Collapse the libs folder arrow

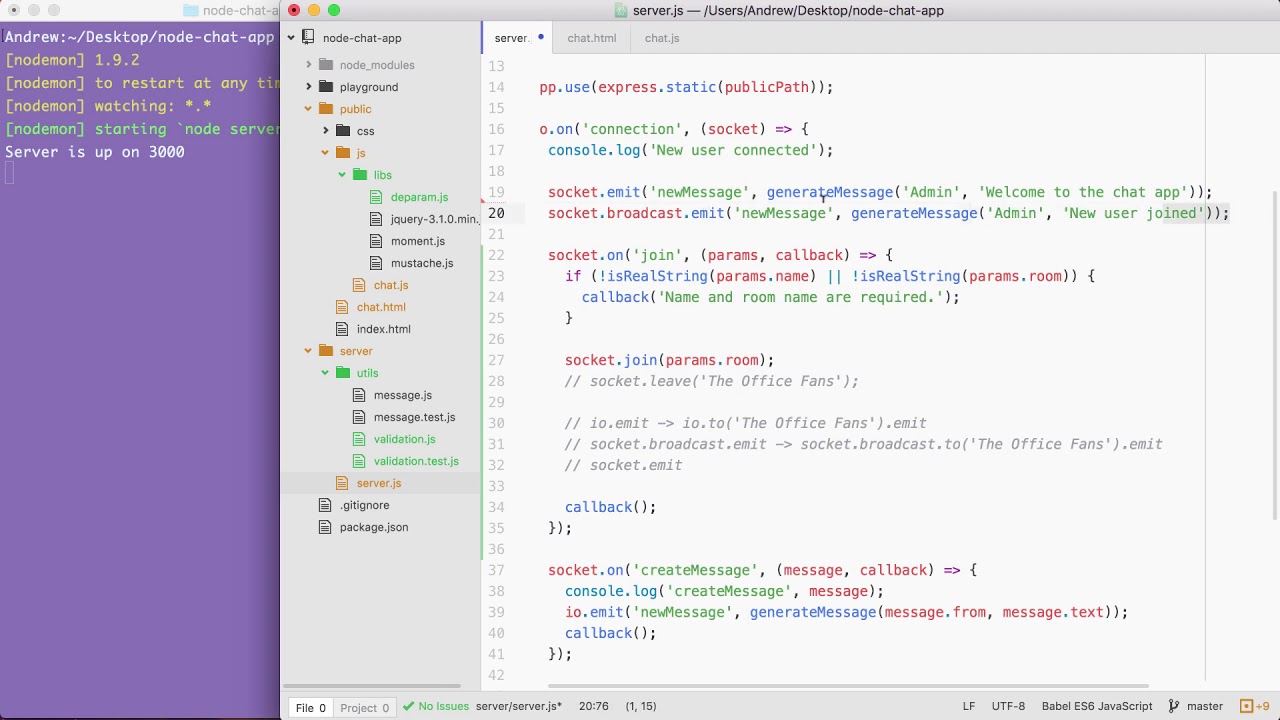click(343, 175)
